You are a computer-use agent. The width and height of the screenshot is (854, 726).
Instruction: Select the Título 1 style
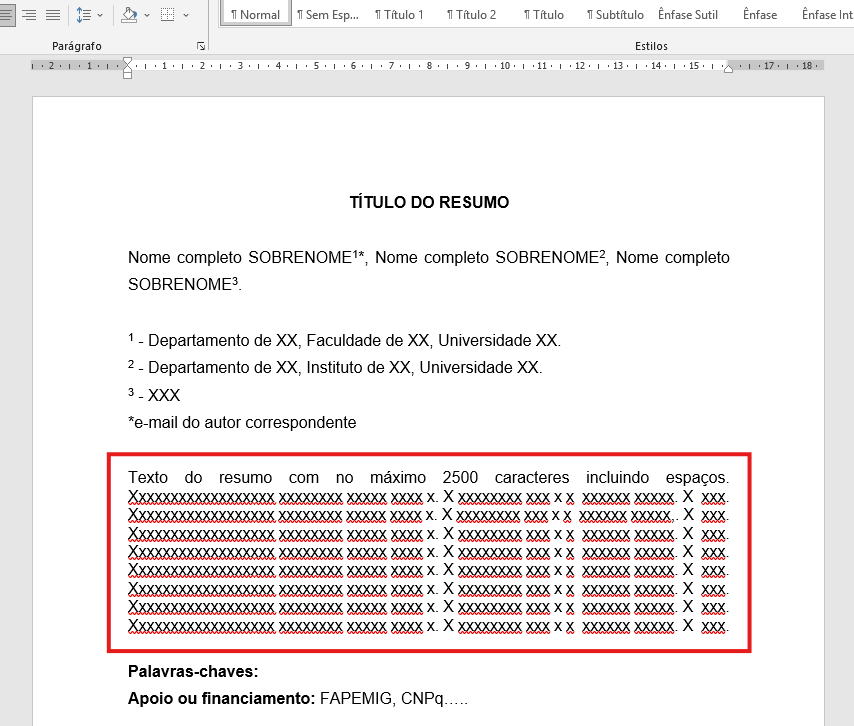pos(399,15)
